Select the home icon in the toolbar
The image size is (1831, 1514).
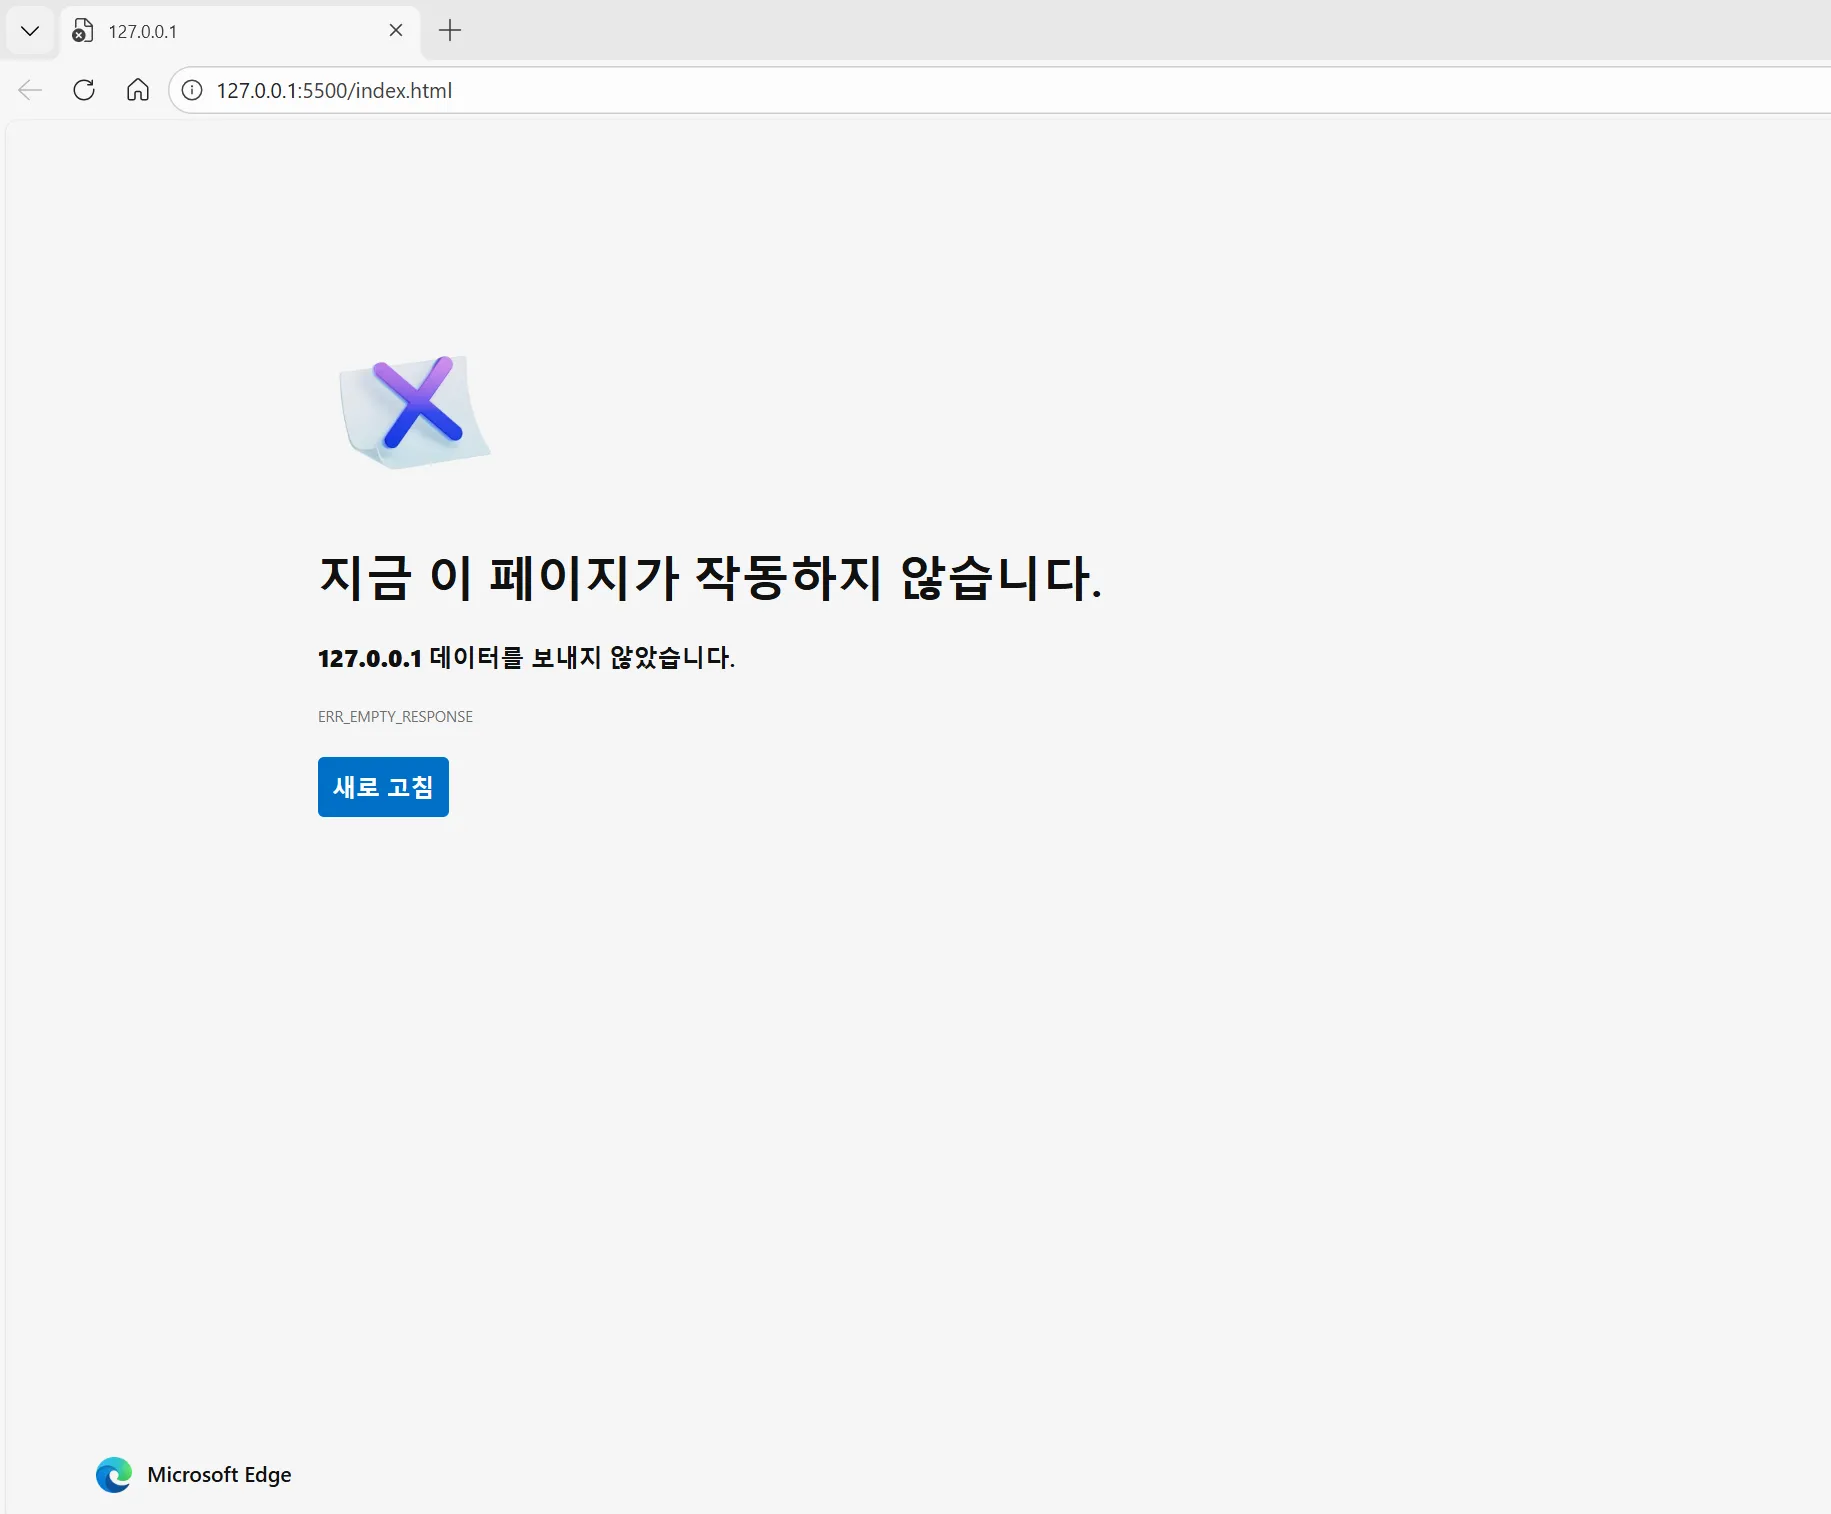click(x=137, y=90)
